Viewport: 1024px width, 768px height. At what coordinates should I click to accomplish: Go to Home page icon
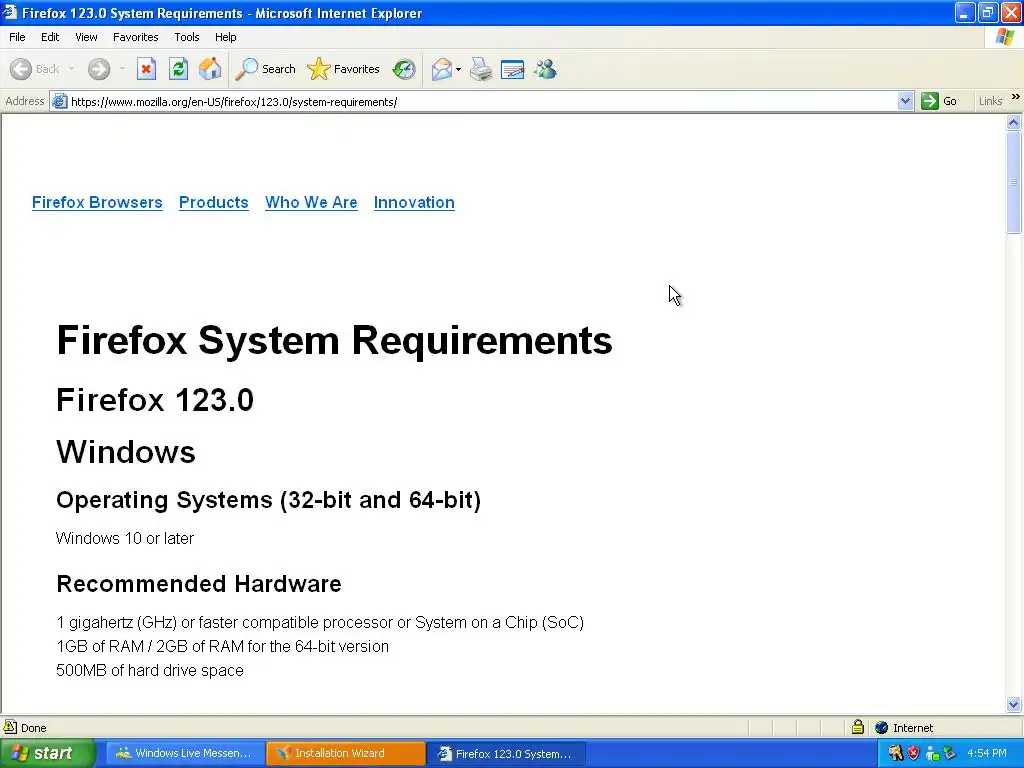[210, 69]
